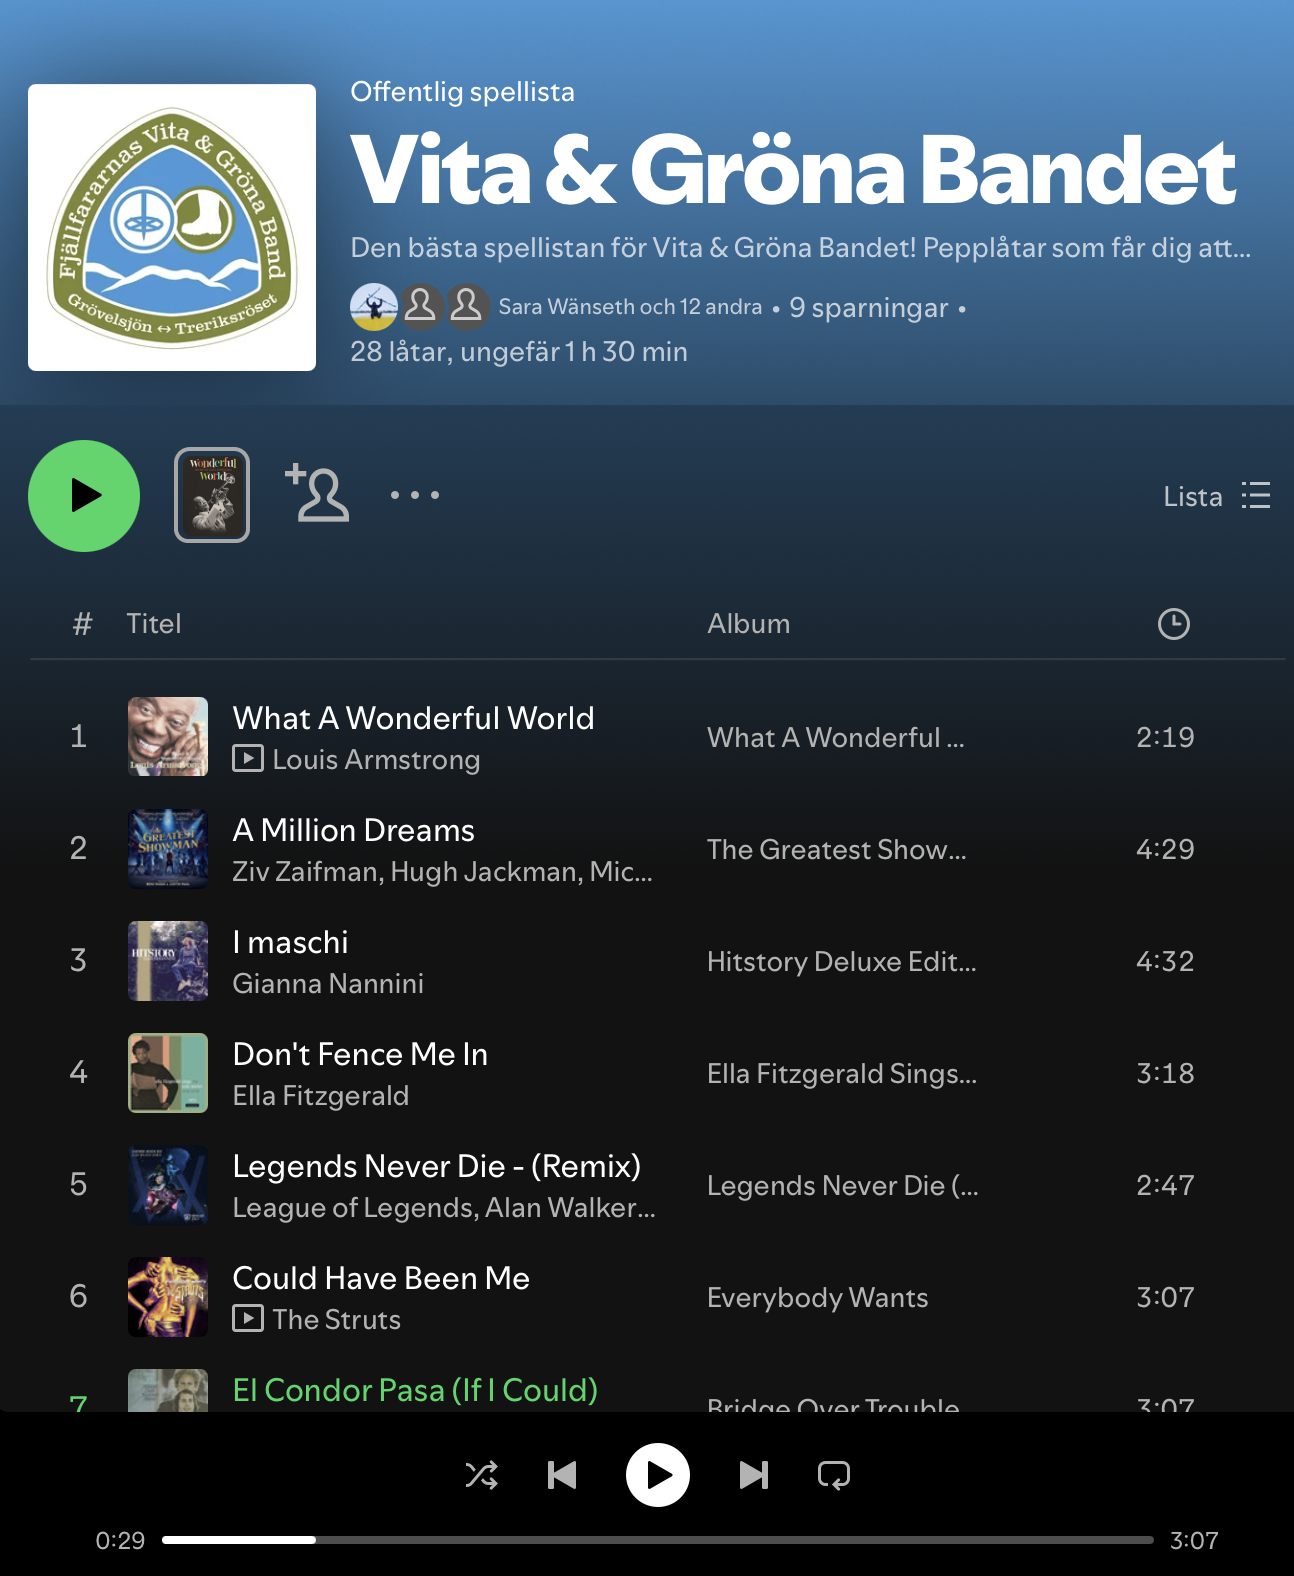Open Louis Armstrong artist link
The height and width of the screenshot is (1576, 1294).
click(376, 760)
